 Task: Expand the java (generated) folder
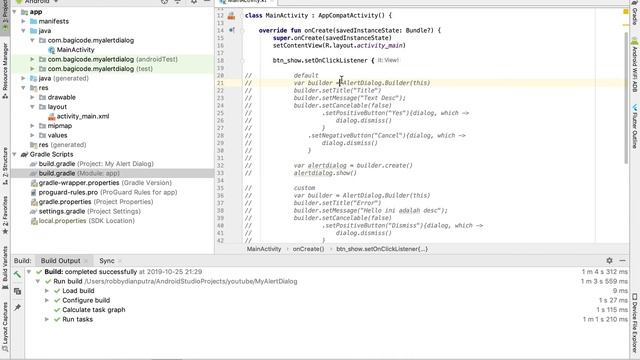pyautogui.click(x=24, y=78)
